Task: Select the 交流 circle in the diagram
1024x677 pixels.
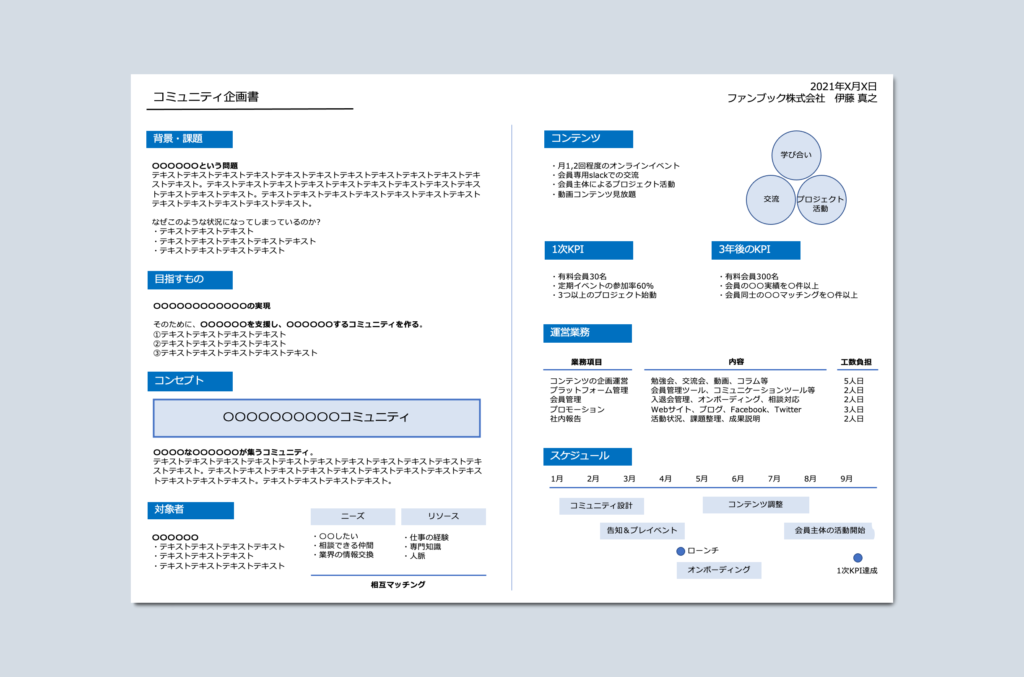Action: click(x=769, y=200)
